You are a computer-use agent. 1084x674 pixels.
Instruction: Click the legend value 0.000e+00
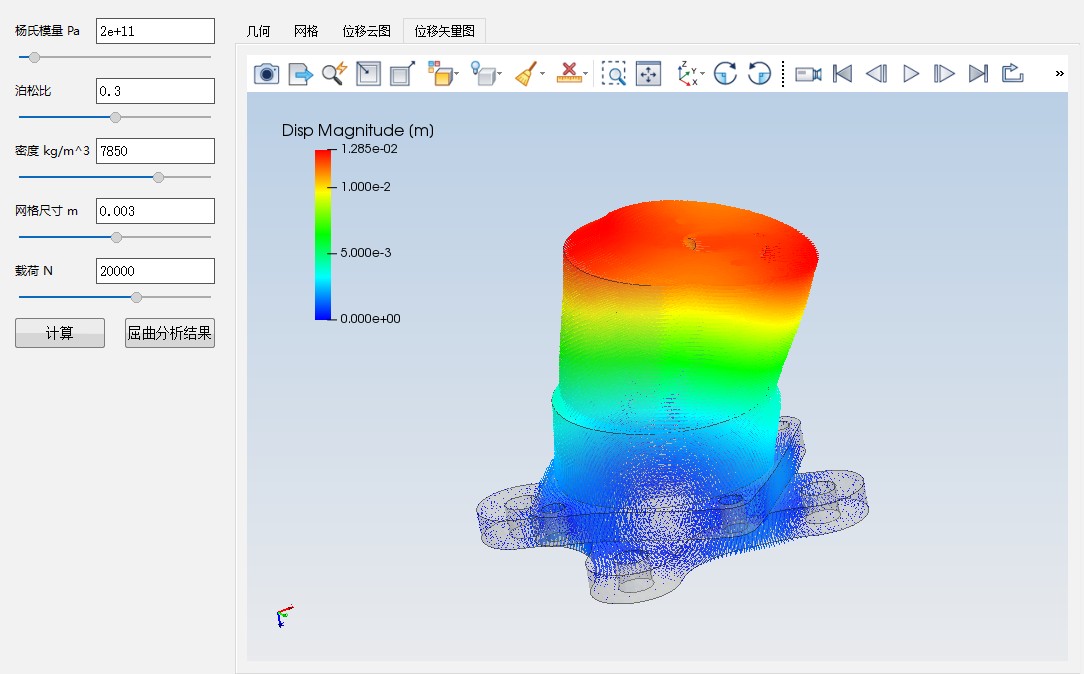coord(371,319)
